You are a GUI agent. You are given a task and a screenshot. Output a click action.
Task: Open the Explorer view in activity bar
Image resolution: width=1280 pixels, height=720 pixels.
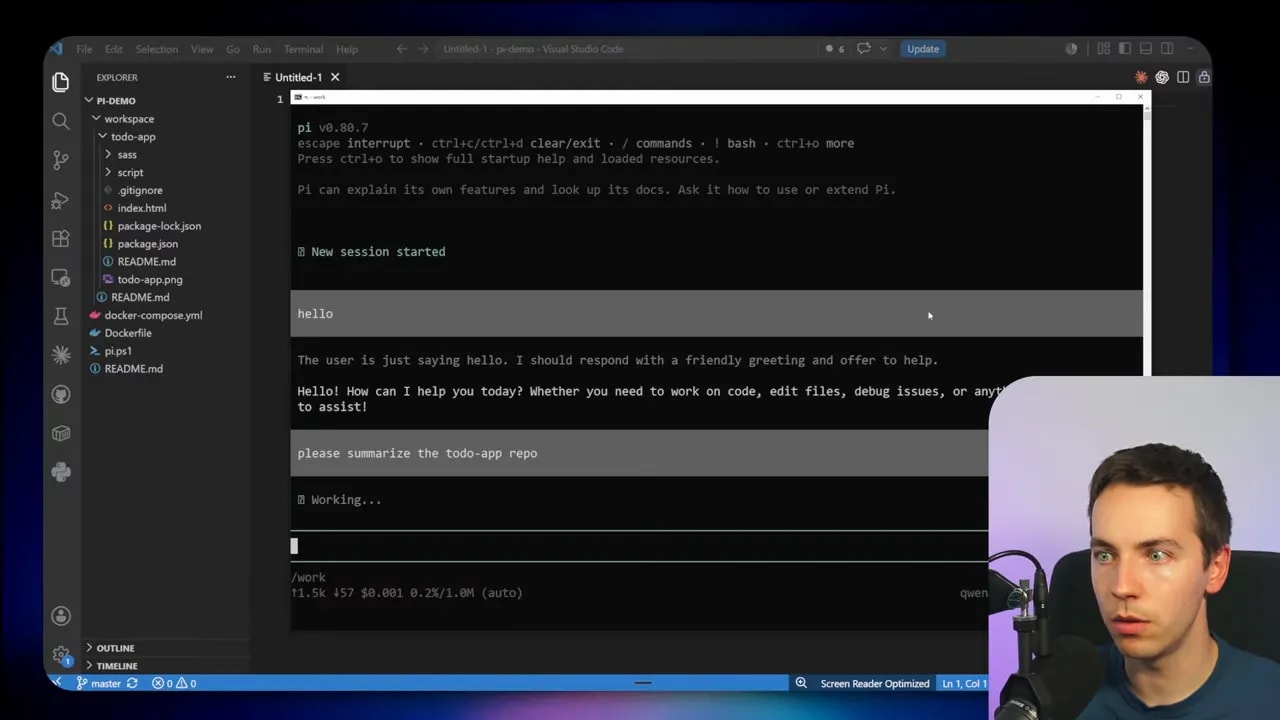pos(61,82)
